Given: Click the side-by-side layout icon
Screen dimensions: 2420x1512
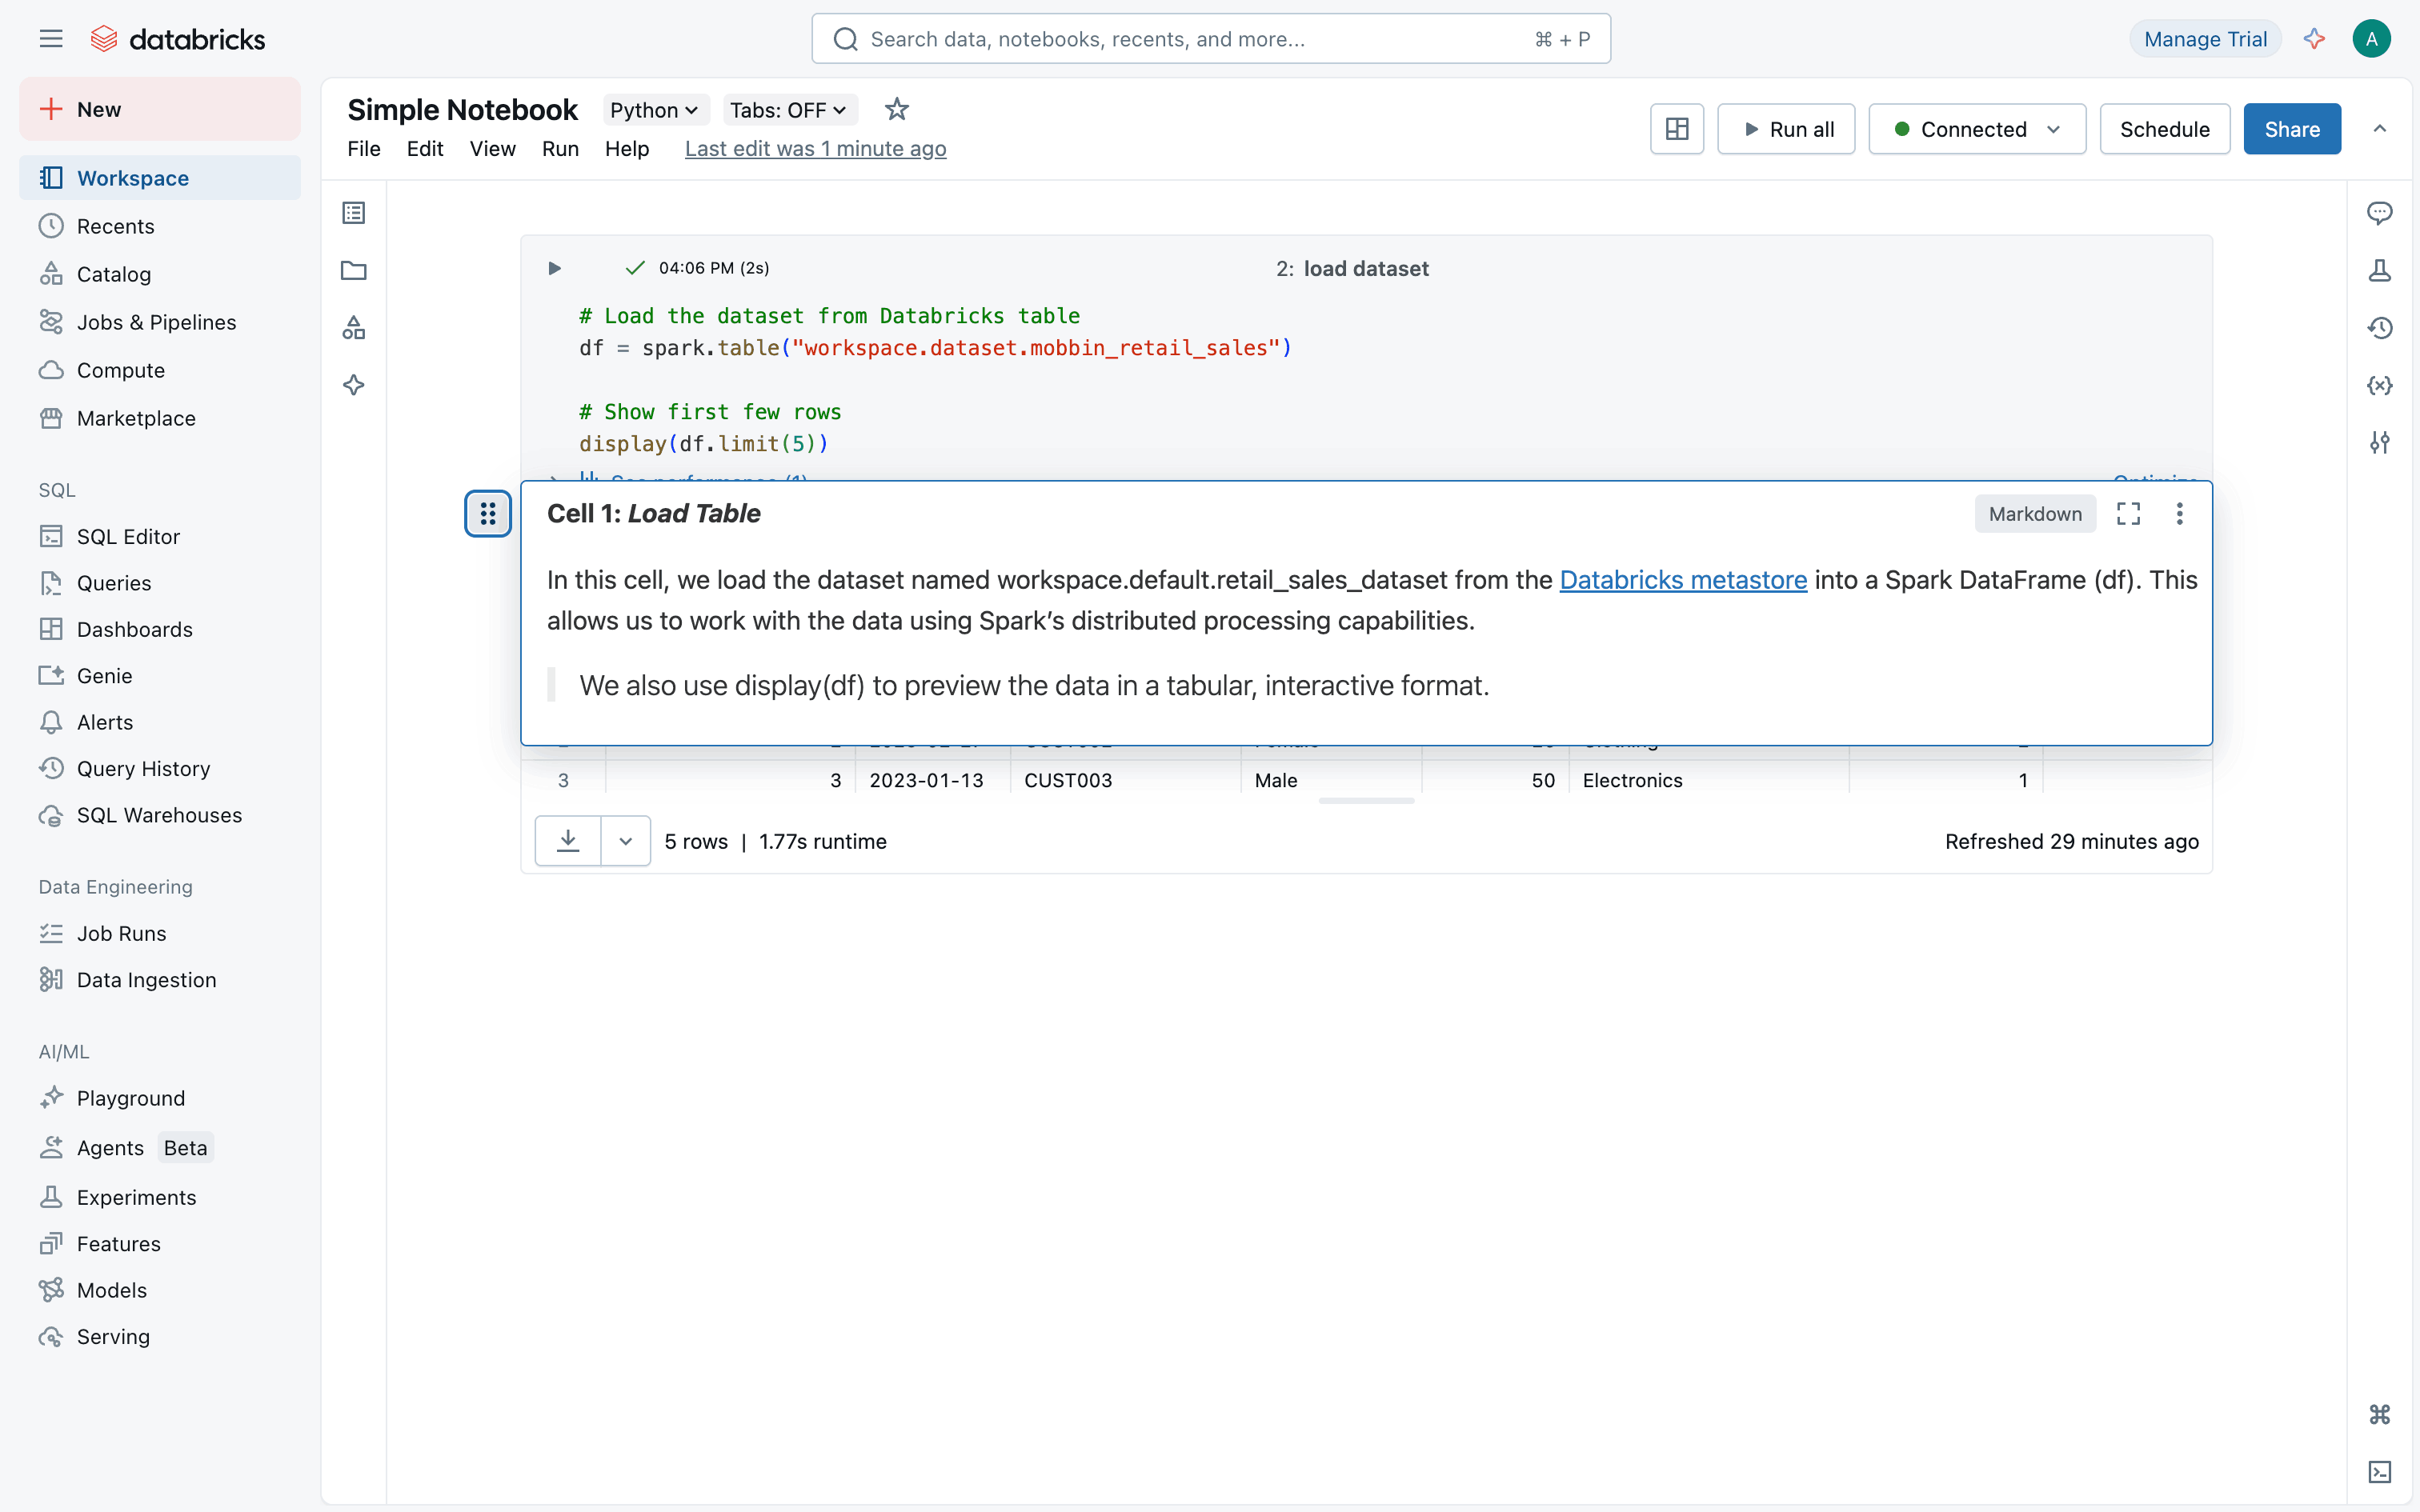Looking at the screenshot, I should tap(1677, 129).
